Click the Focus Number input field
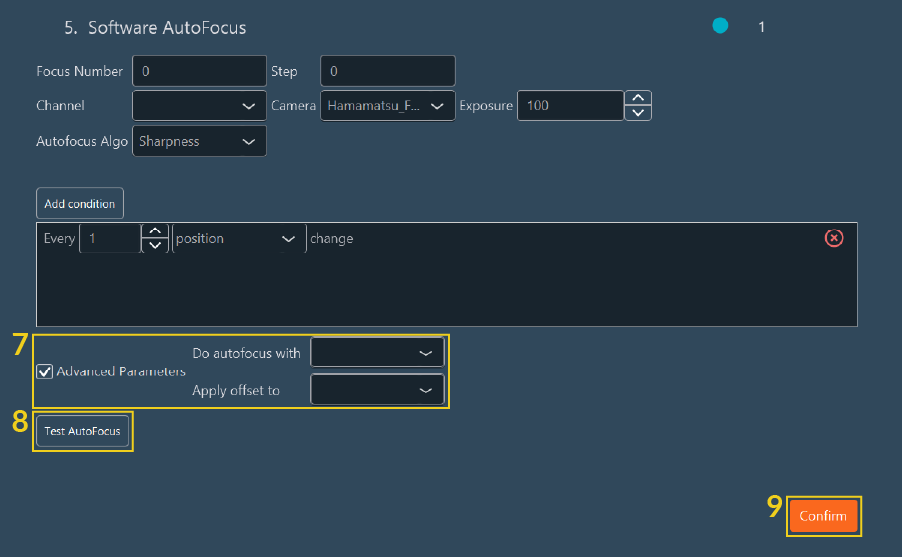Screen dimensions: 902x557 (x=199, y=71)
